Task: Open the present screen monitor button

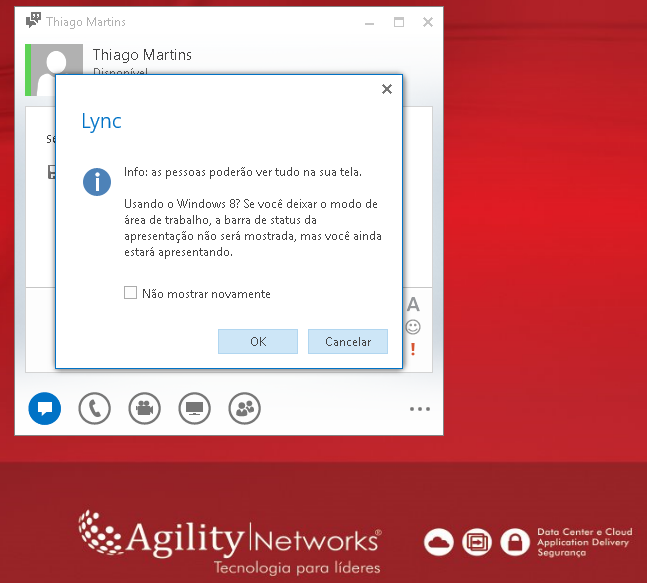Action: point(194,408)
